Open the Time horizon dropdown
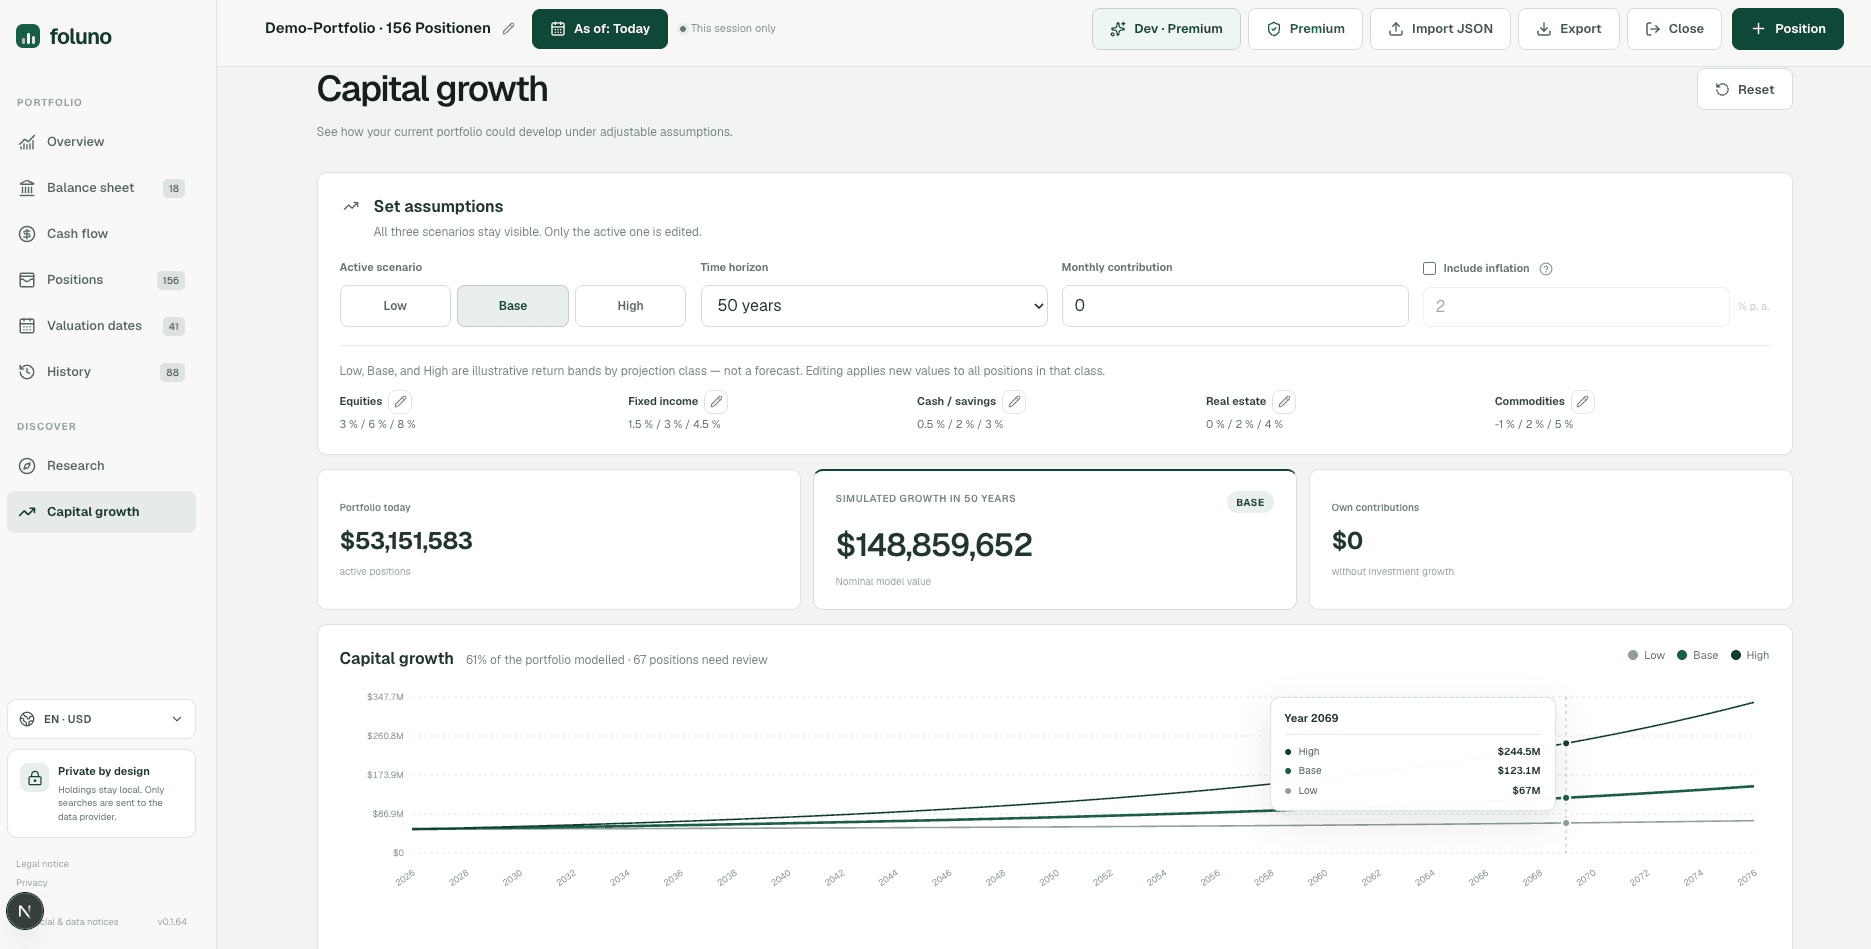The image size is (1871, 949). click(874, 306)
